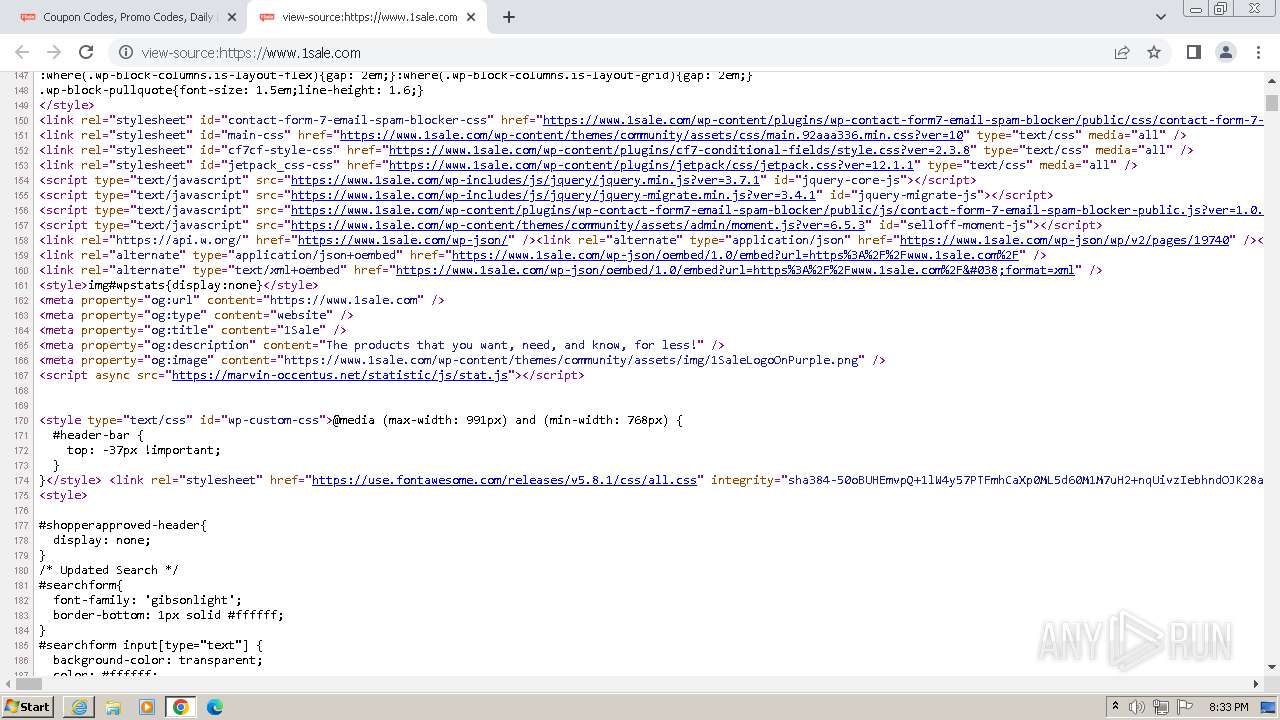Open the volume speaker tray icon
This screenshot has width=1280, height=720.
(x=1137, y=707)
